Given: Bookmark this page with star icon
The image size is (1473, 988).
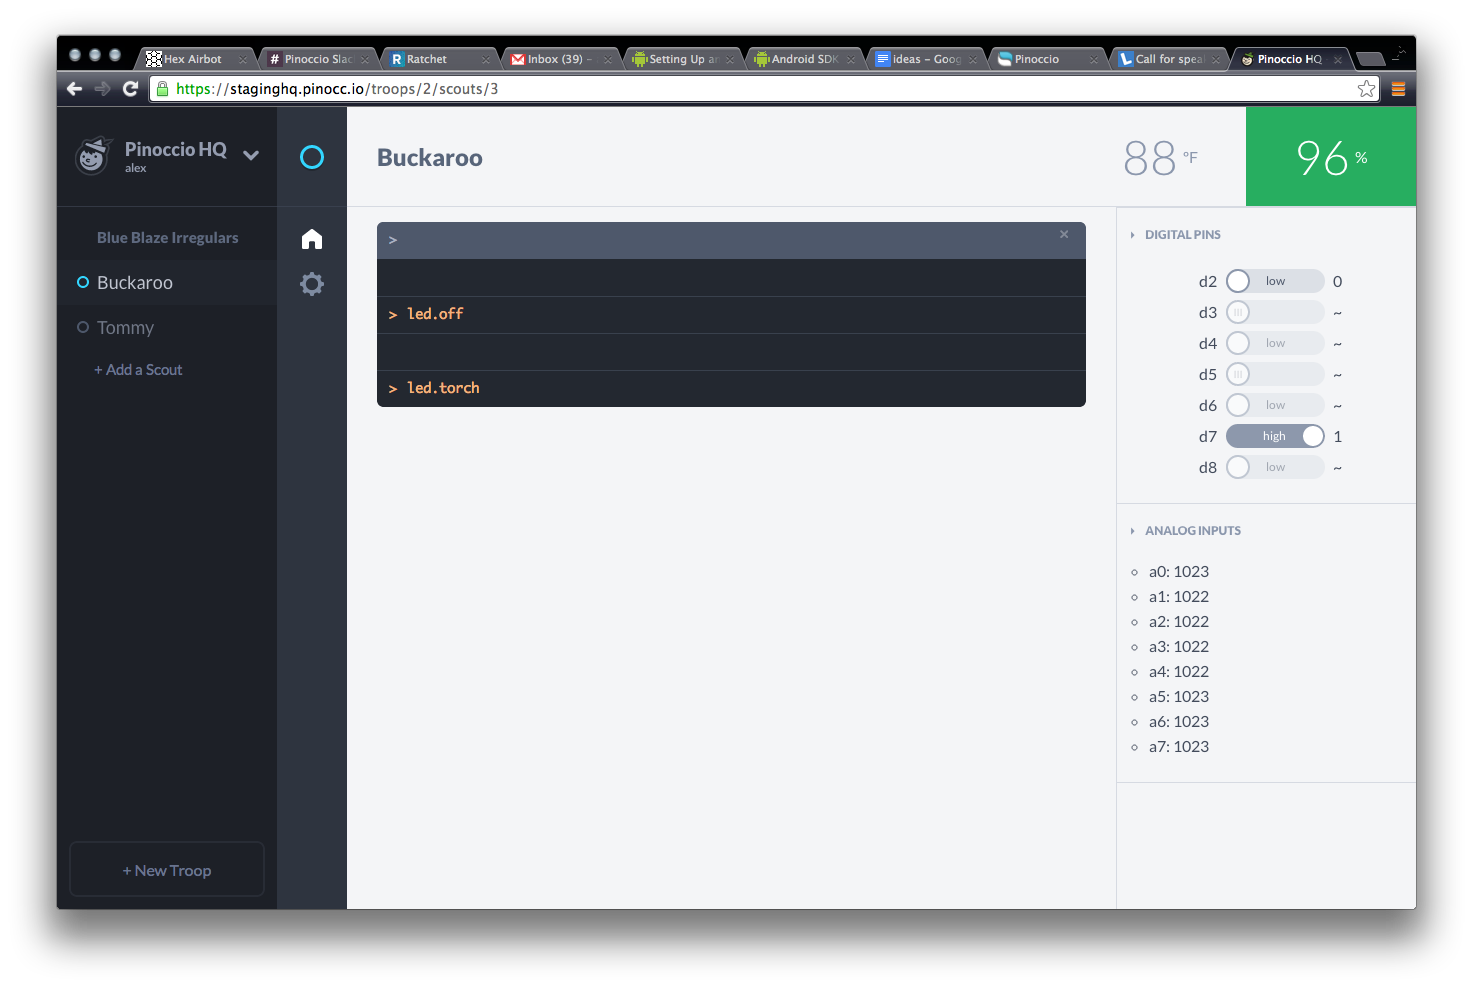Looking at the screenshot, I should 1366,89.
